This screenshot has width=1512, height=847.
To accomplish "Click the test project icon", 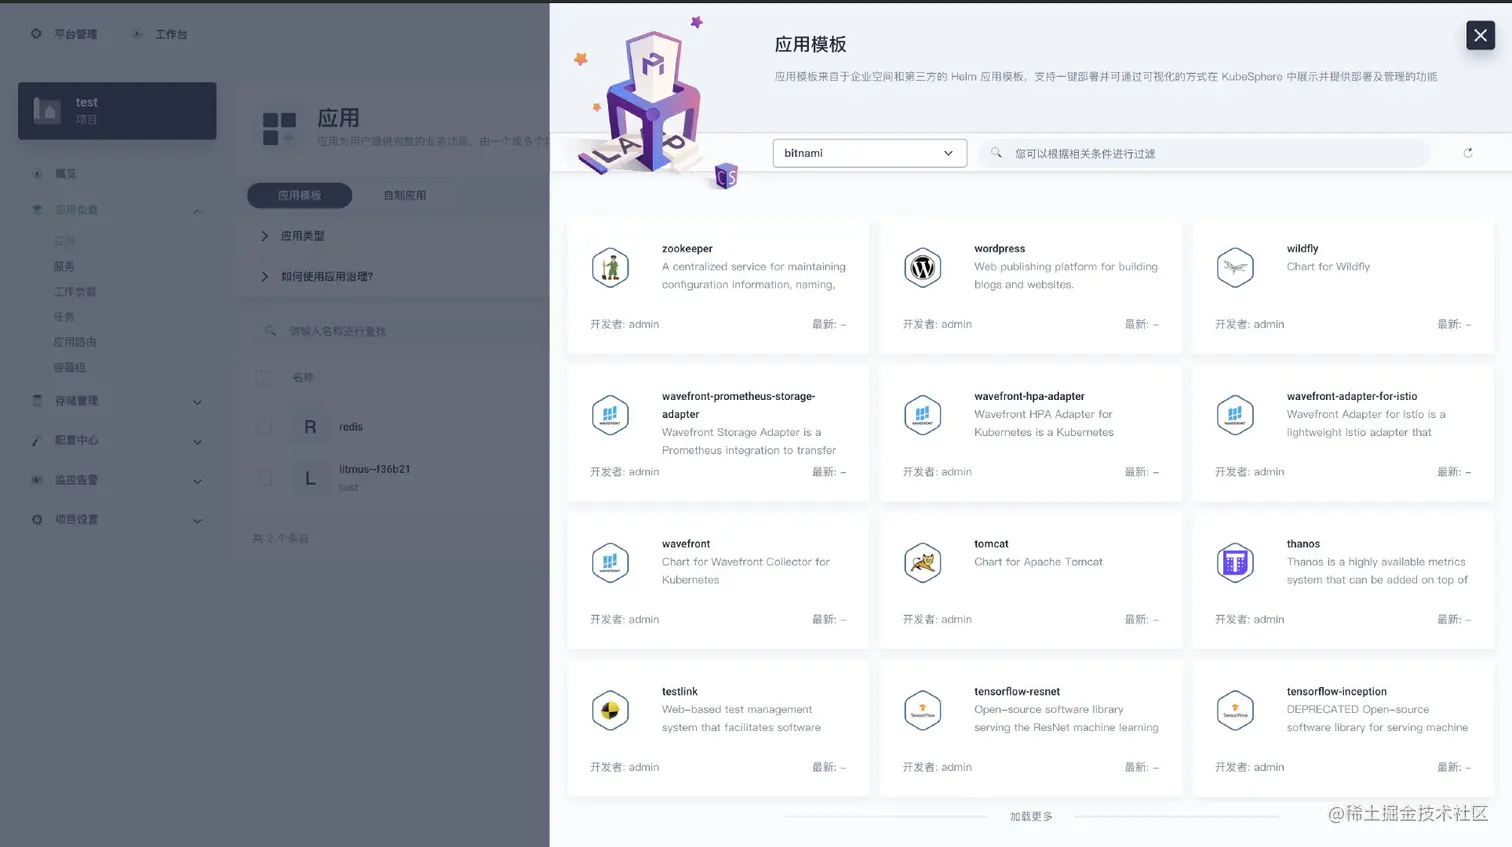I will coord(47,110).
